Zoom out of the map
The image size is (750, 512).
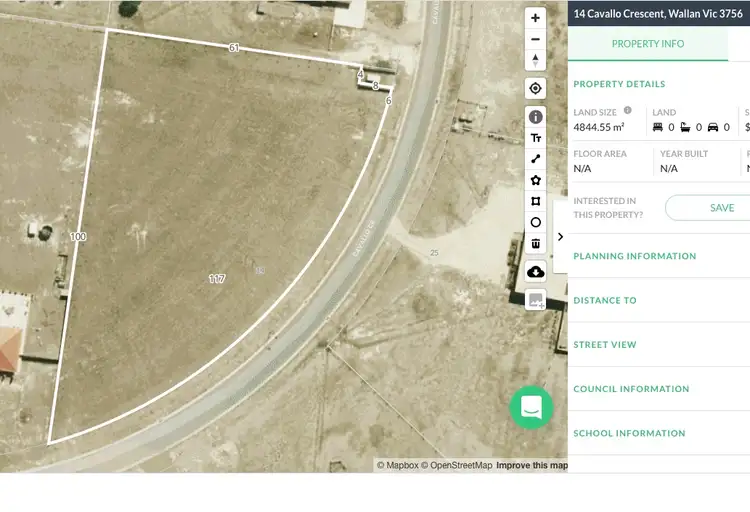click(536, 39)
